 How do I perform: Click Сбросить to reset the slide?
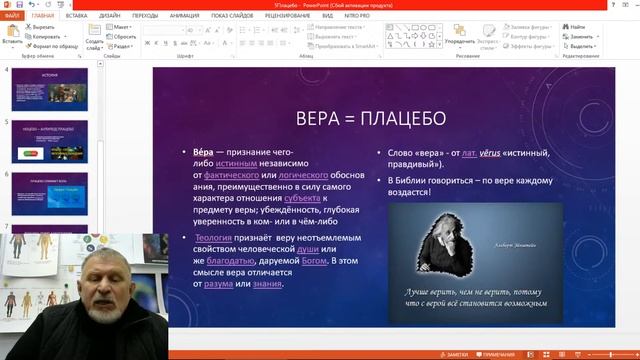(x=121, y=37)
